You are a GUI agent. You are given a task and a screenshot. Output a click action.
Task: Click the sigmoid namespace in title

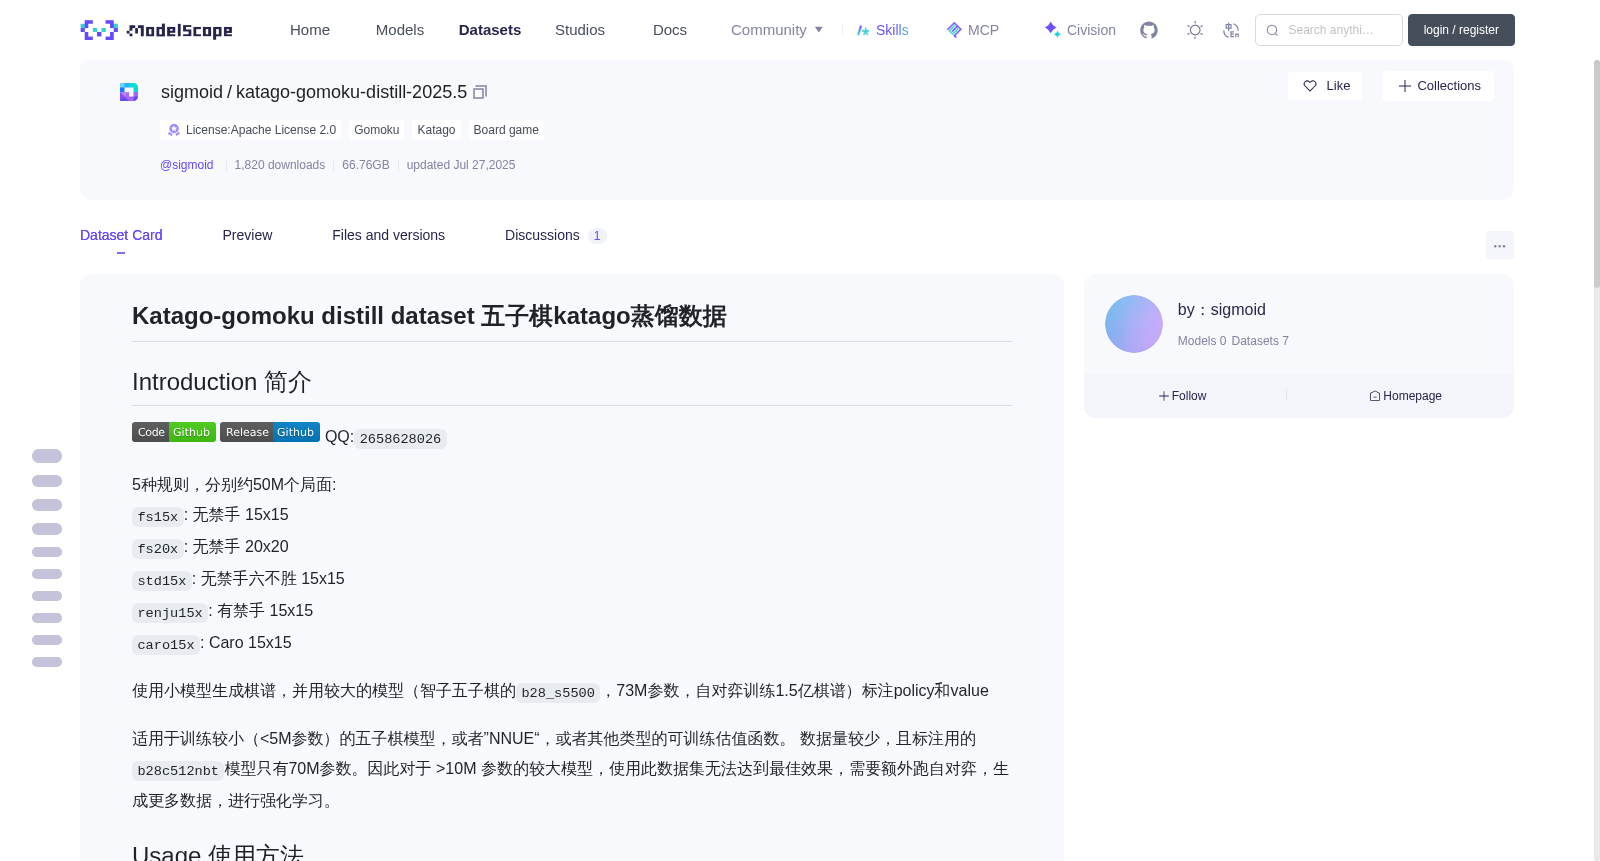tap(192, 92)
